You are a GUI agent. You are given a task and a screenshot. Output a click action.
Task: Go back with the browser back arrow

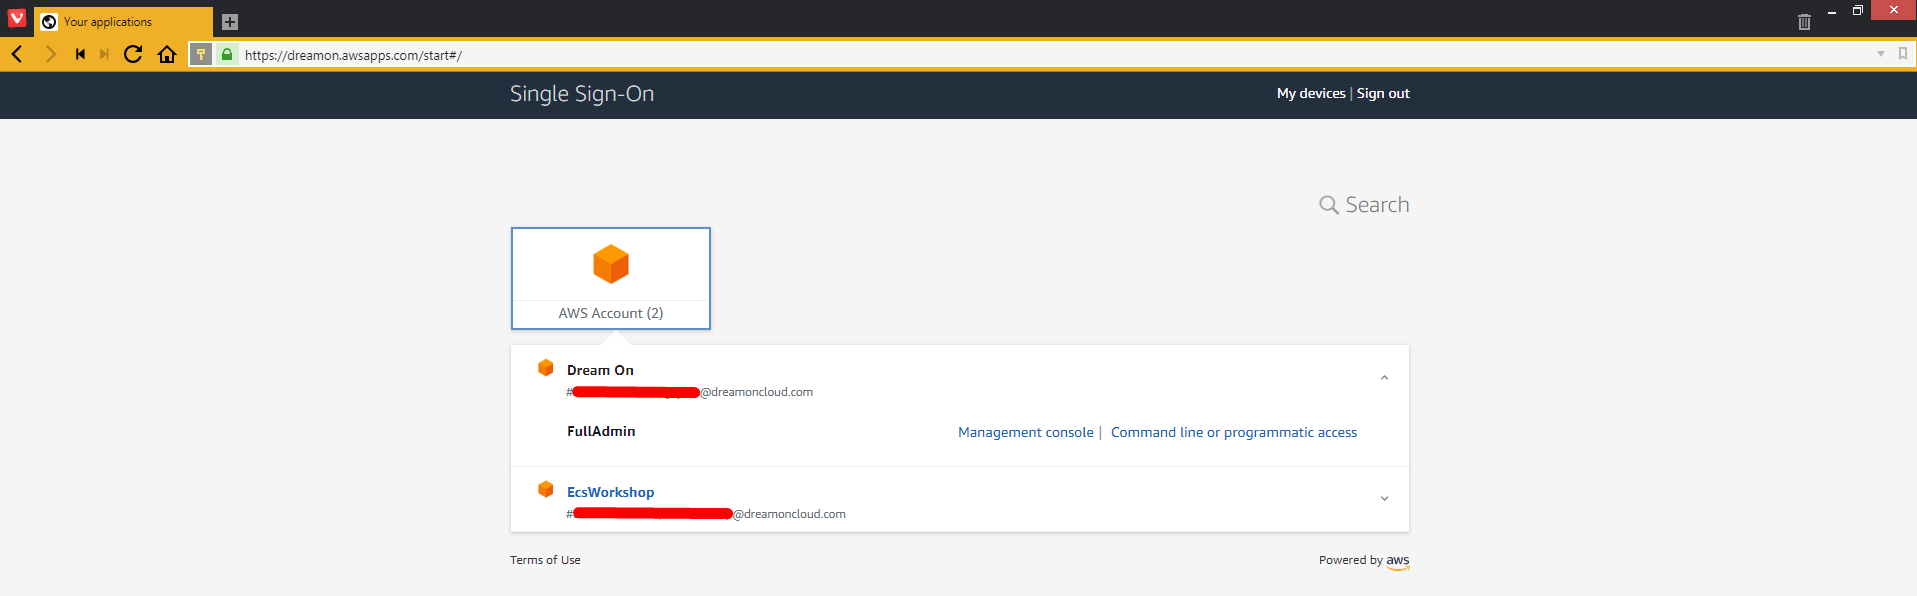[x=17, y=54]
